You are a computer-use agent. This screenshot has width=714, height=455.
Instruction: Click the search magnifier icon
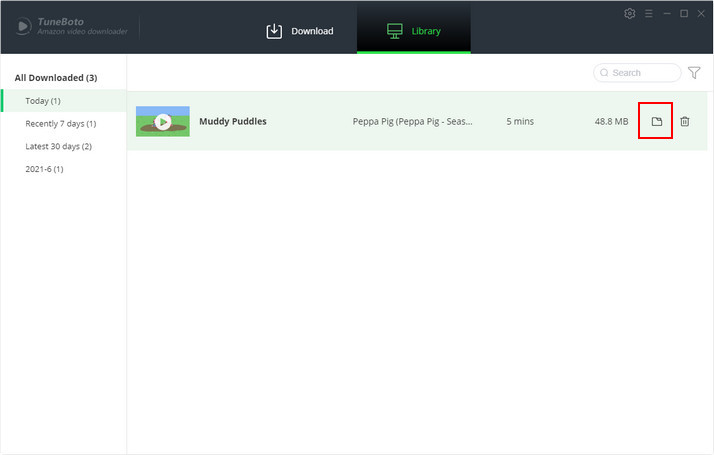[604, 73]
